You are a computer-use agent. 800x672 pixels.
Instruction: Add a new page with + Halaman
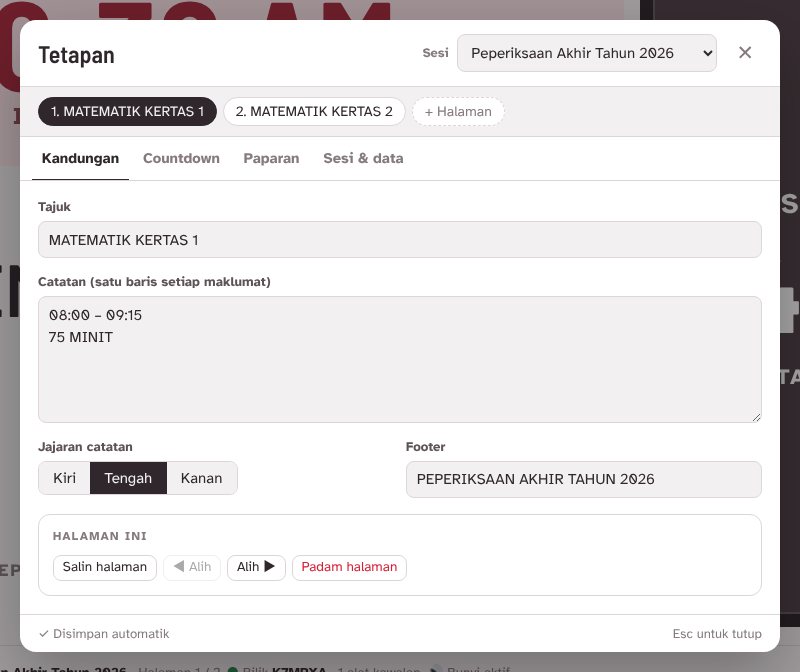pyautogui.click(x=458, y=111)
